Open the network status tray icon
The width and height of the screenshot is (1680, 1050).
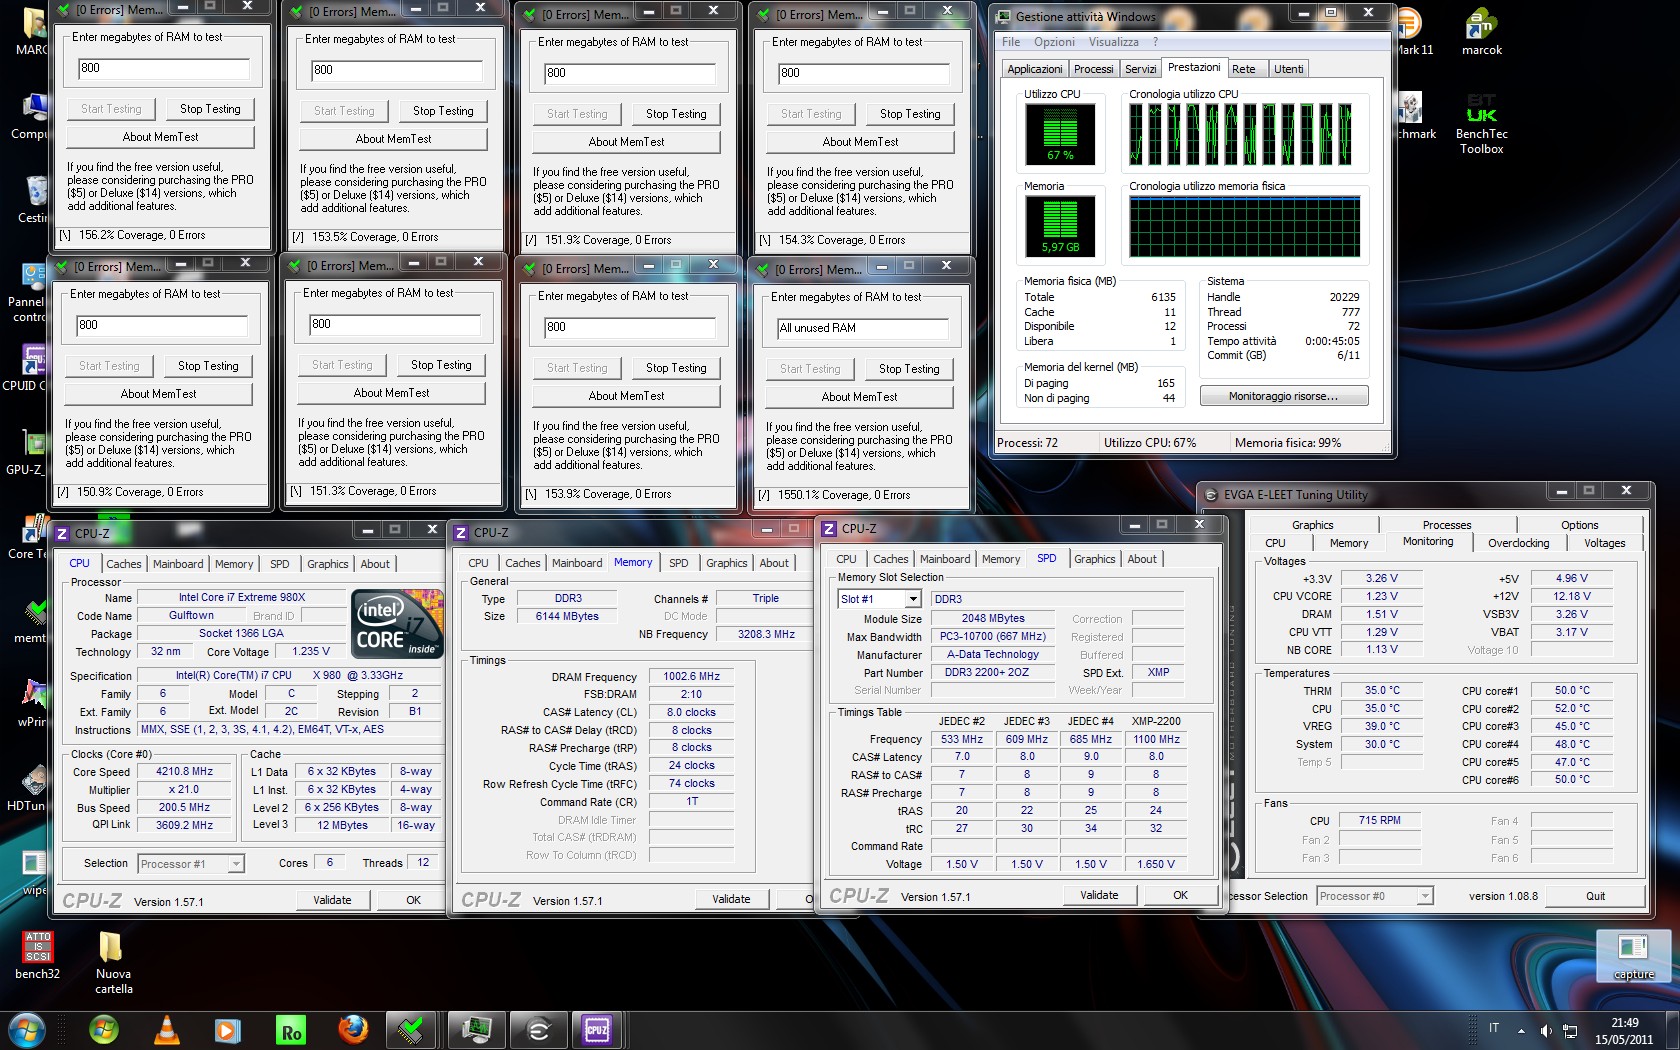(1570, 1030)
